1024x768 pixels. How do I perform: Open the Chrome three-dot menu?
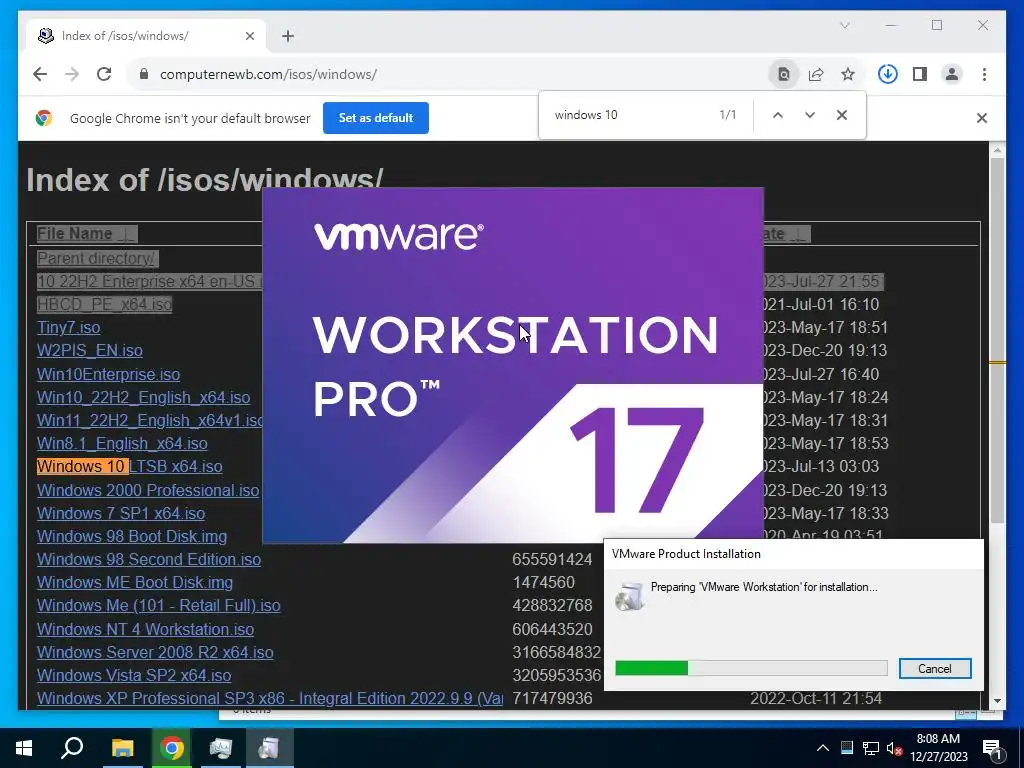coord(984,74)
